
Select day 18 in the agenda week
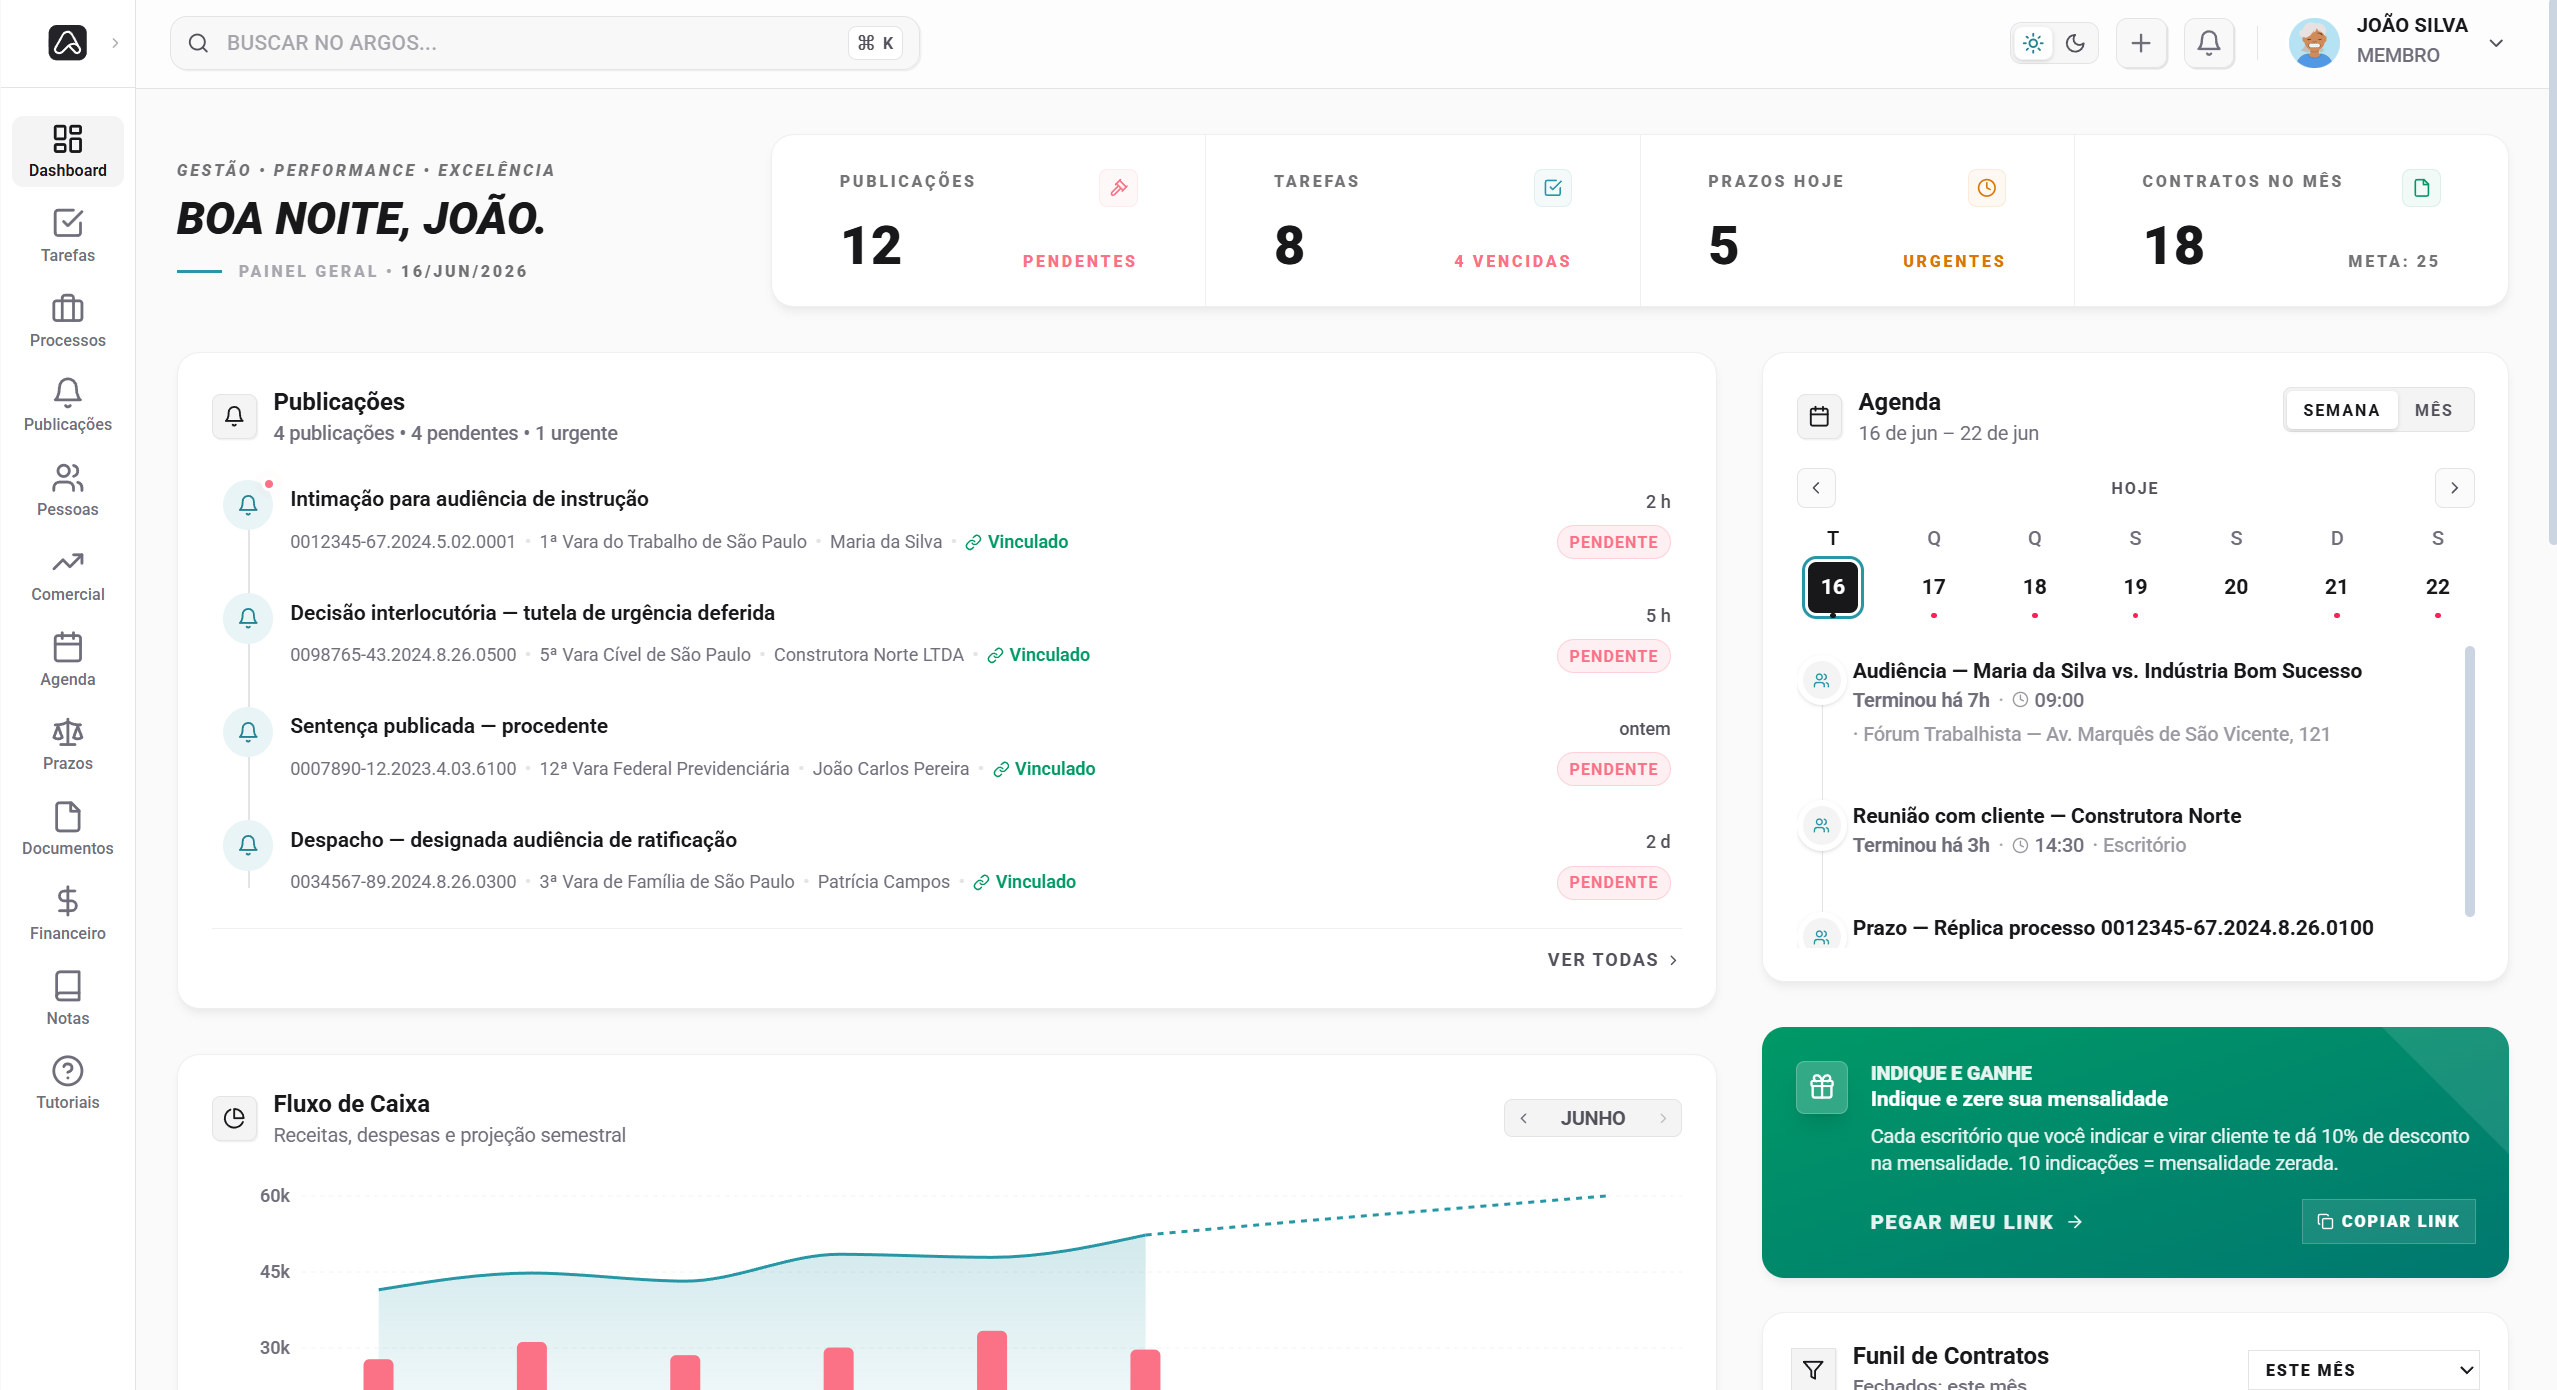point(2034,587)
